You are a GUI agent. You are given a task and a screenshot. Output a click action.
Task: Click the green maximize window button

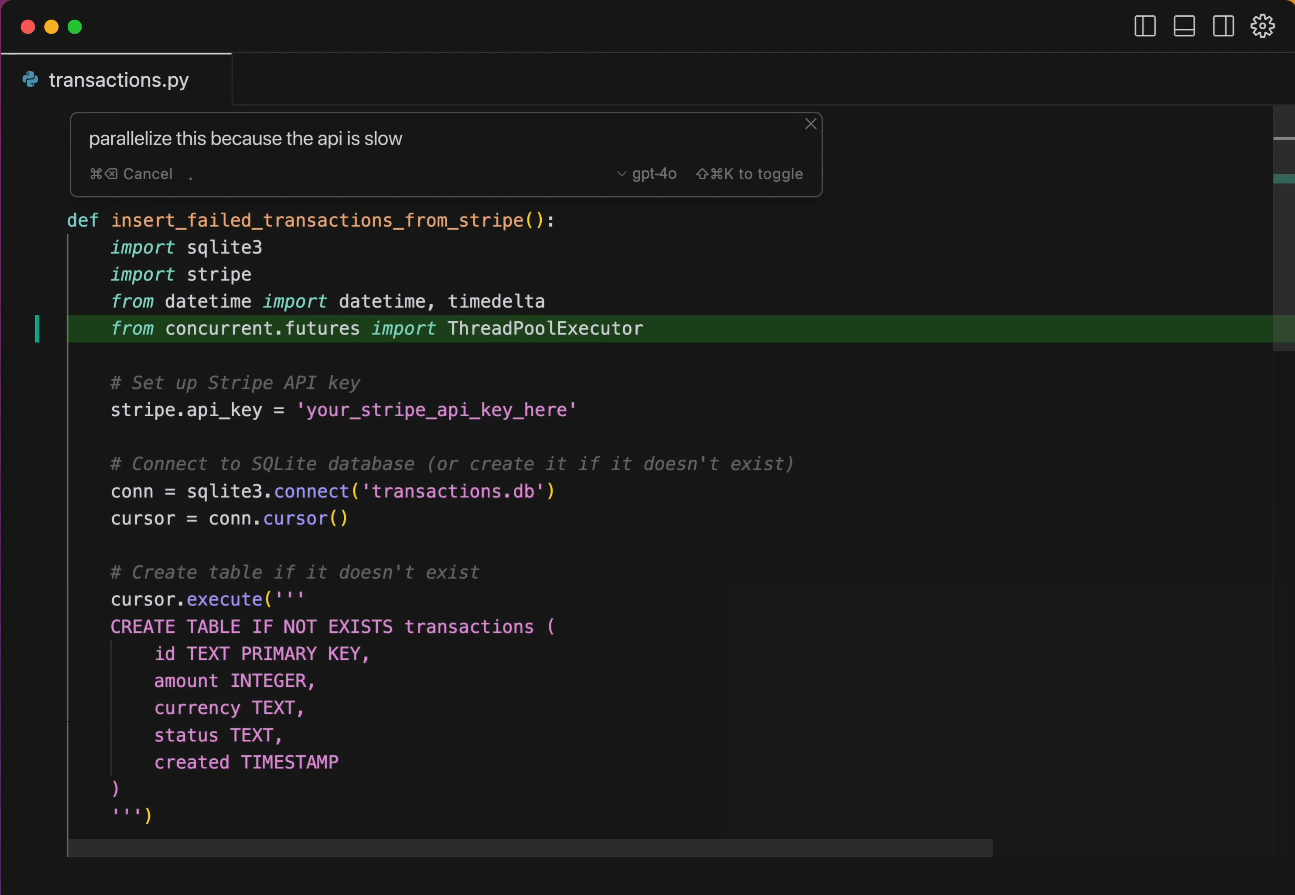[x=75, y=27]
